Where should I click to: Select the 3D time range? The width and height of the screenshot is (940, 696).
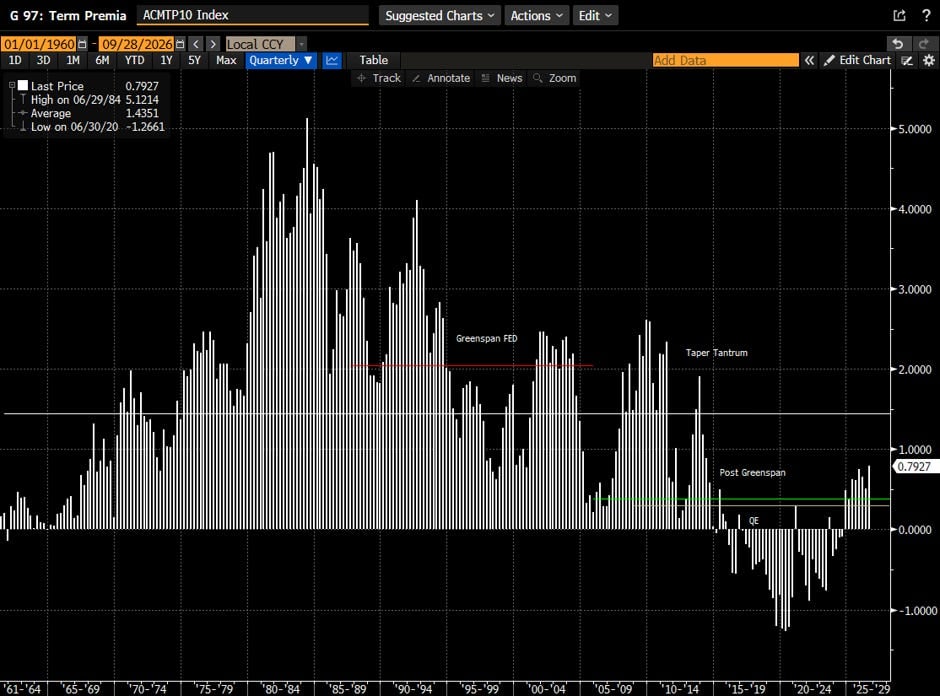(43, 60)
